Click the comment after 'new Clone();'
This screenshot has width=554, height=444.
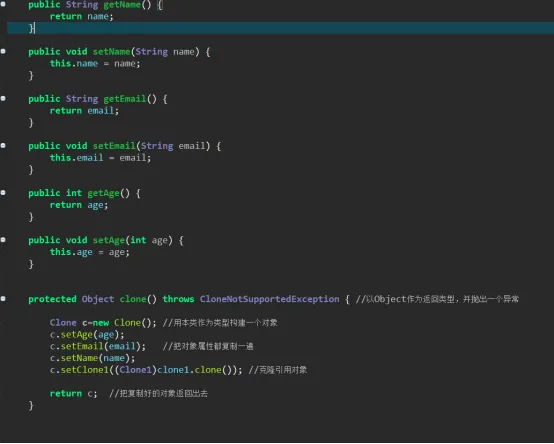[220, 322]
